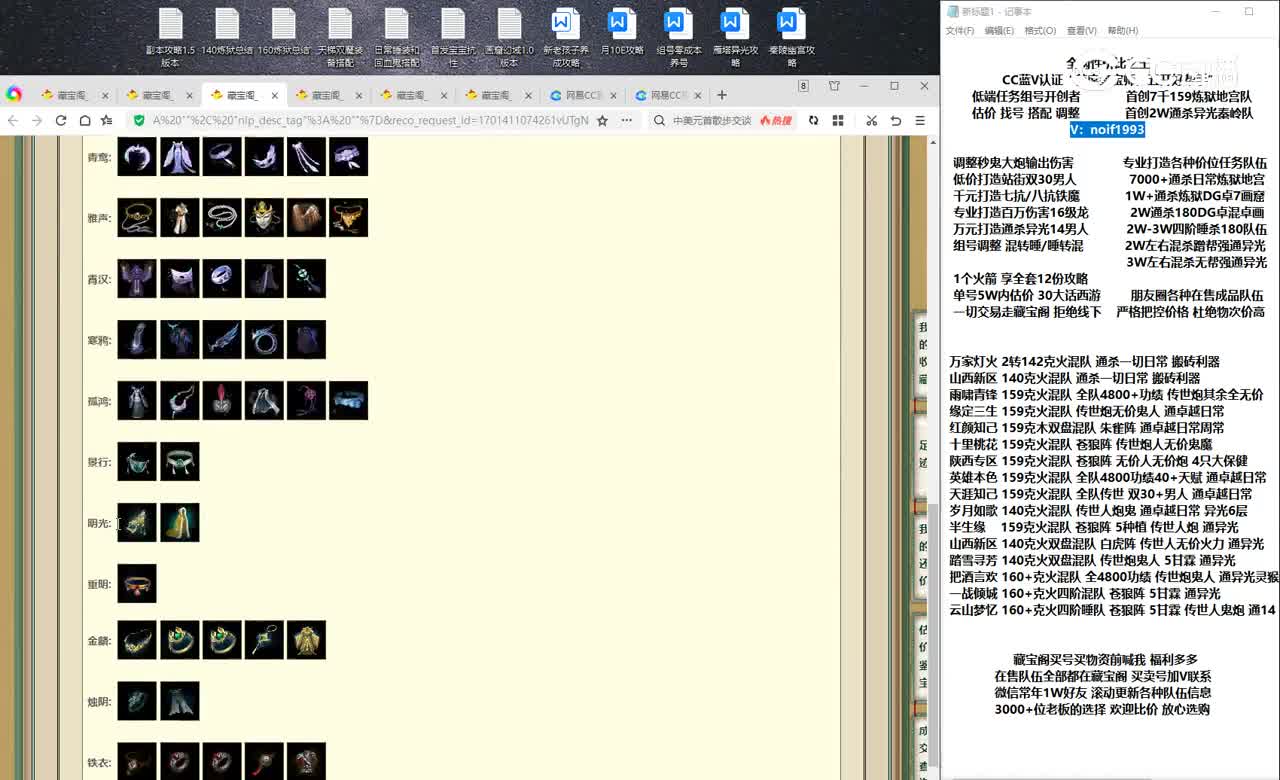This screenshot has width=1280, height=780.
Task: Switch to the first 网易CC browser tab
Action: click(583, 96)
